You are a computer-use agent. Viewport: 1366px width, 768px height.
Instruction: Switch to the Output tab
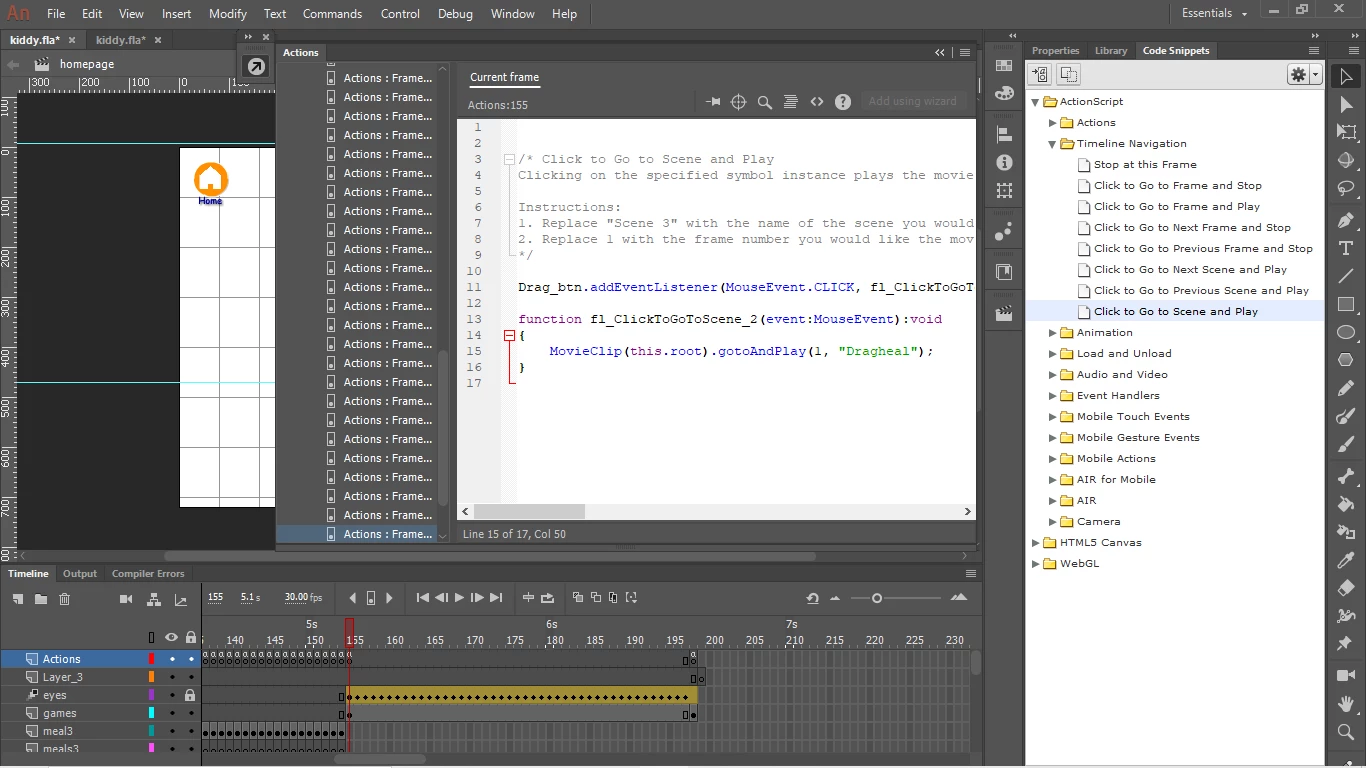pos(80,574)
